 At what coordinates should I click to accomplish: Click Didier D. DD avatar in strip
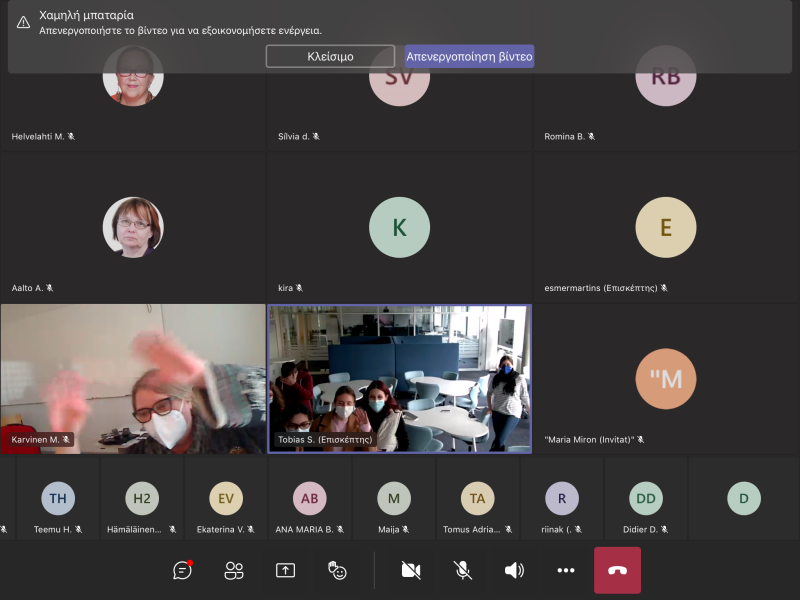(x=646, y=497)
